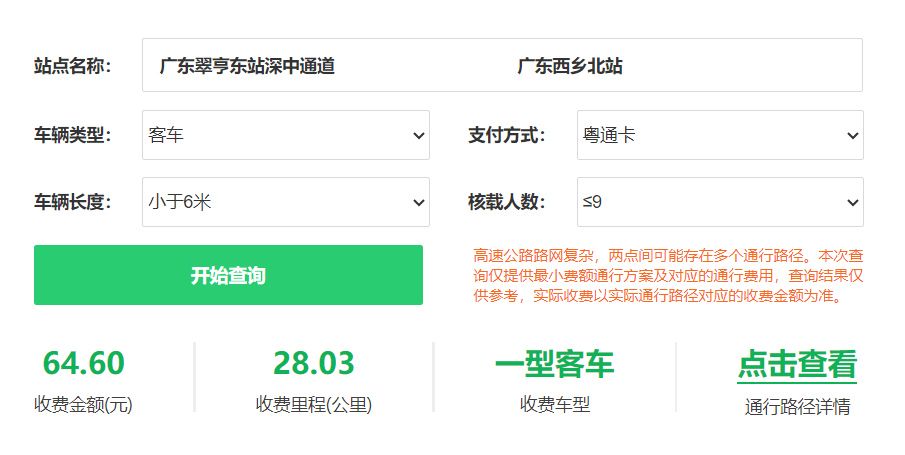
Task: Open the 支付方式 dropdown showing 粤通卡
Action: point(720,135)
